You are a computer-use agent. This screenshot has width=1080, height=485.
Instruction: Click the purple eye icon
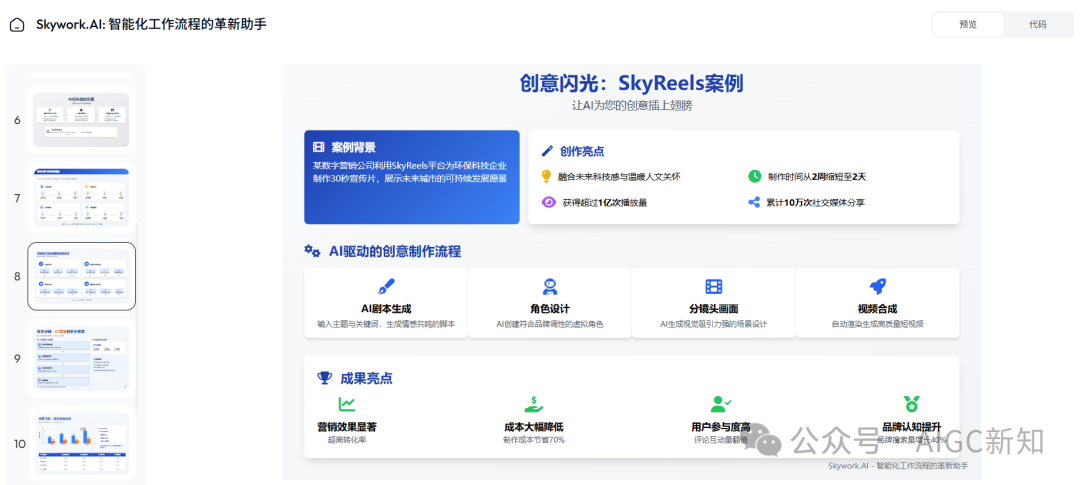coord(548,203)
